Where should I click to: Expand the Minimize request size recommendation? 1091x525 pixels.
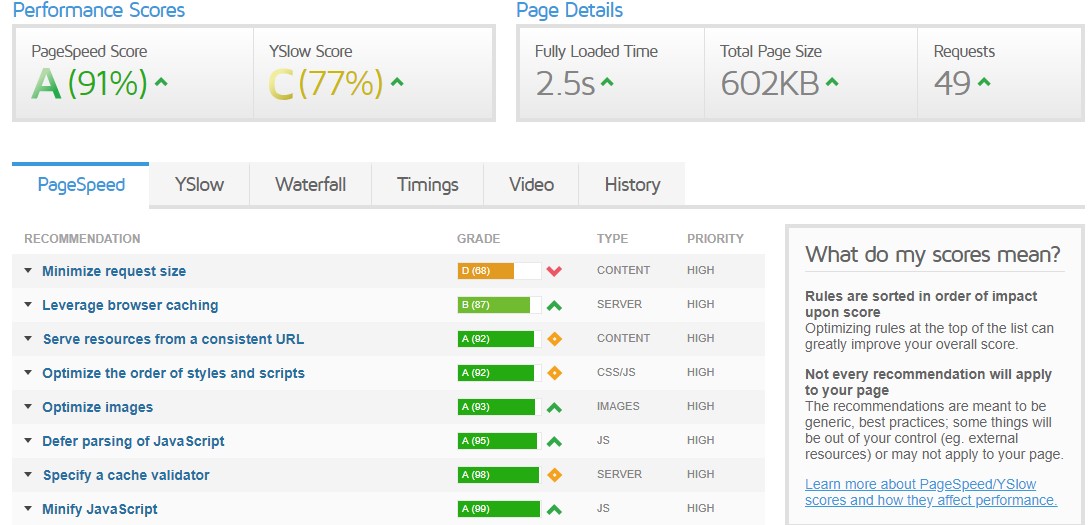(28, 271)
